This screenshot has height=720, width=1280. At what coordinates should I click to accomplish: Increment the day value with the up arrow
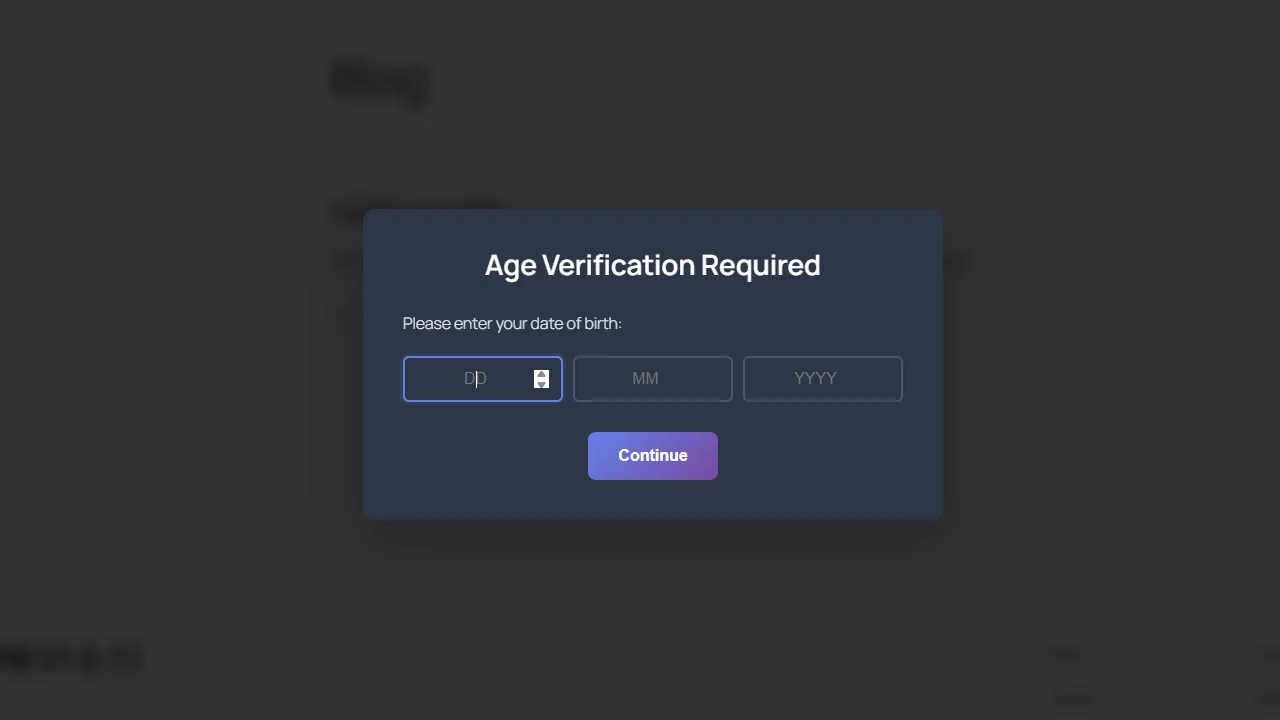[541, 373]
